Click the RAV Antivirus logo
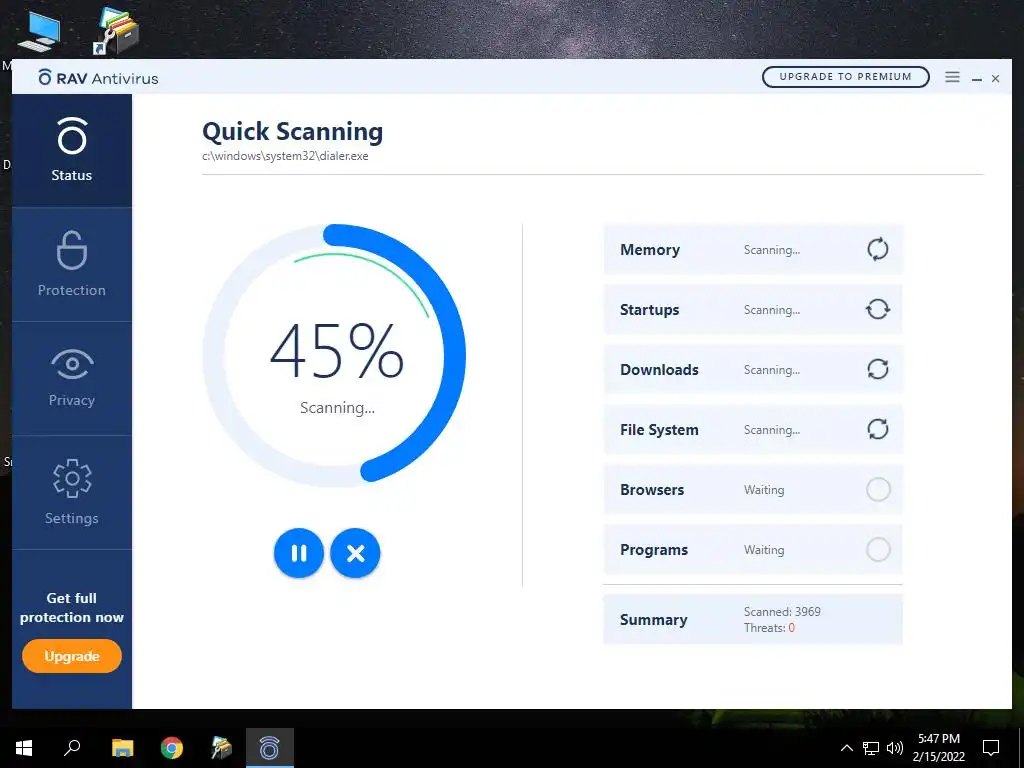Viewport: 1024px width, 768px height. pos(98,78)
